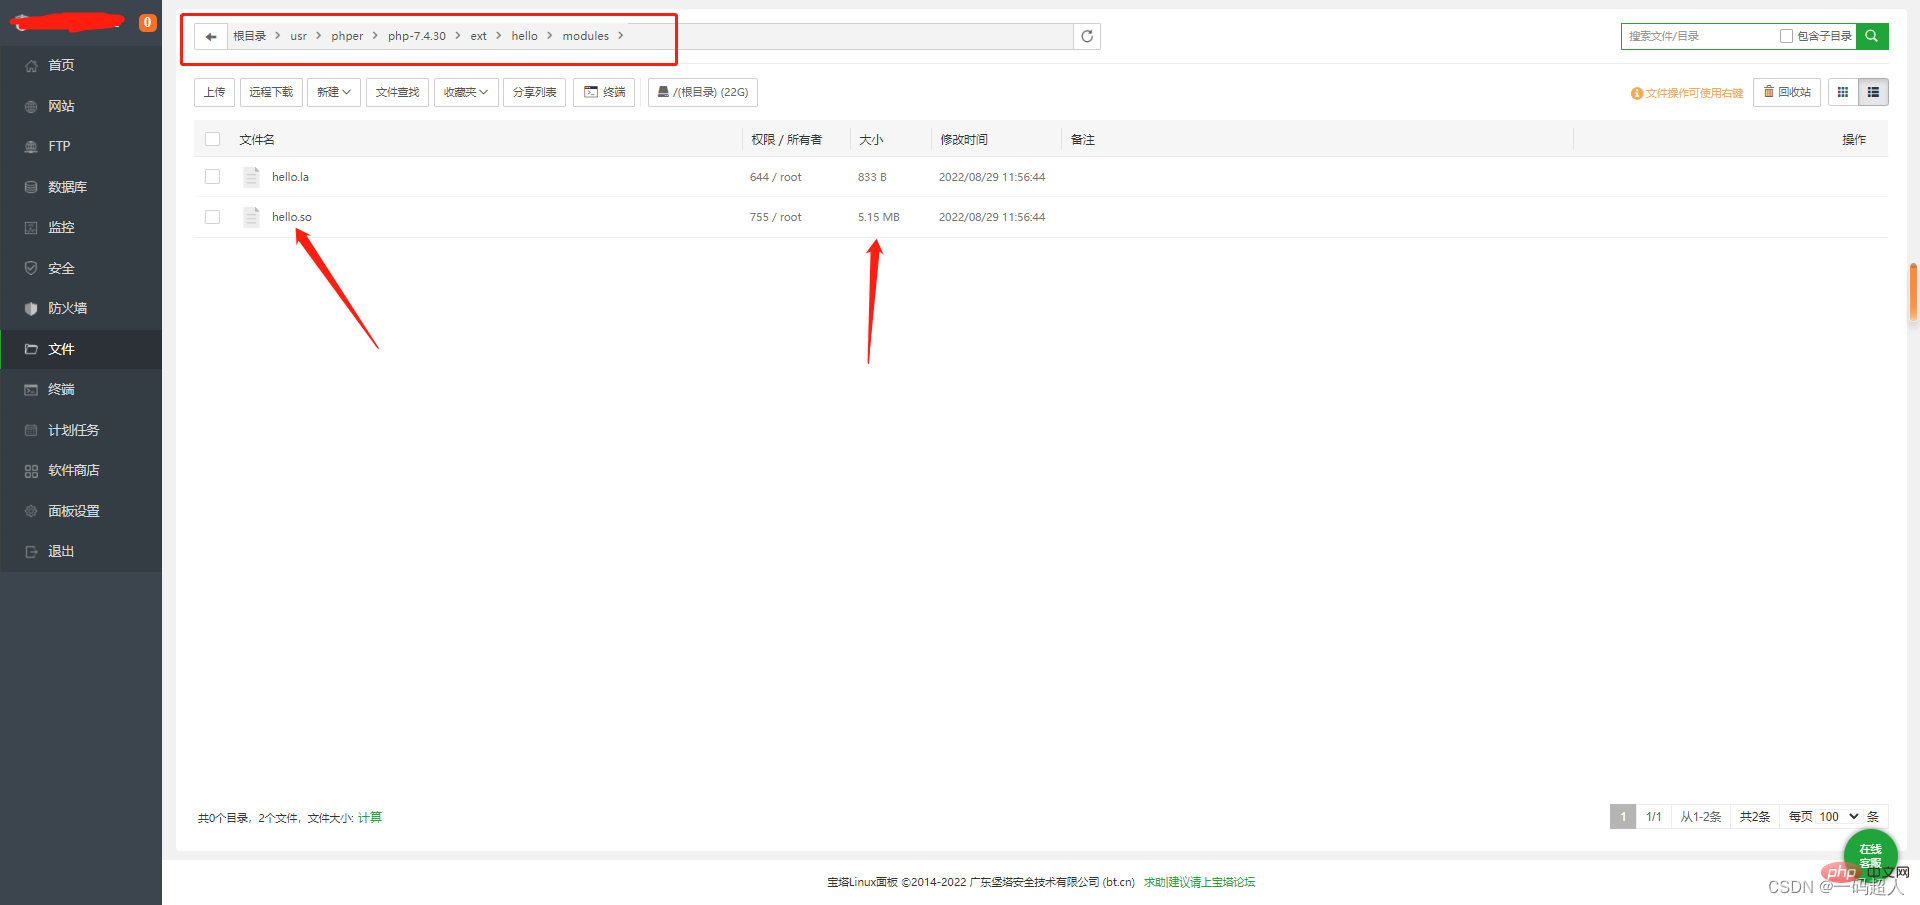Click the green search button
Image resolution: width=1920 pixels, height=905 pixels.
[1872, 36]
